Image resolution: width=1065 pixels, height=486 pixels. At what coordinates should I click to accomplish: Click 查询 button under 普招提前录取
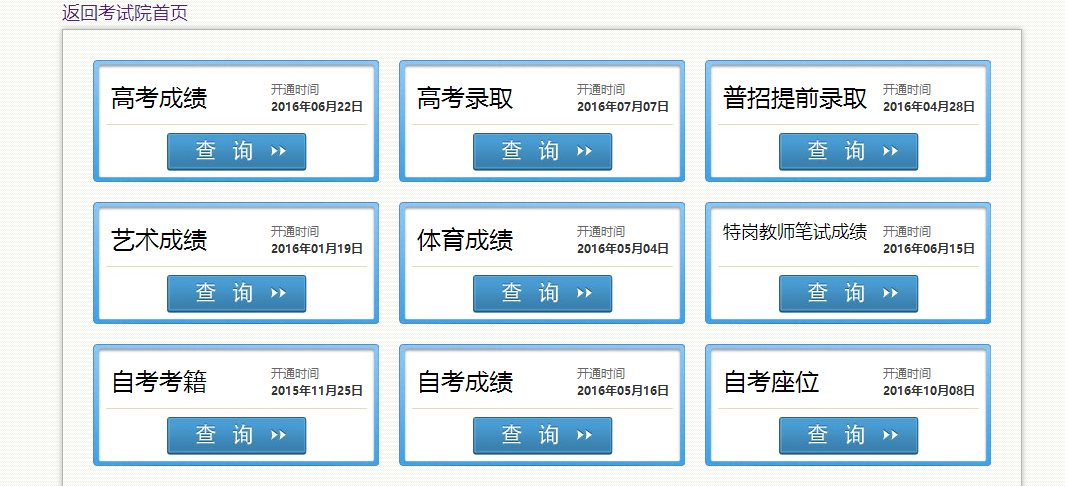tap(848, 151)
